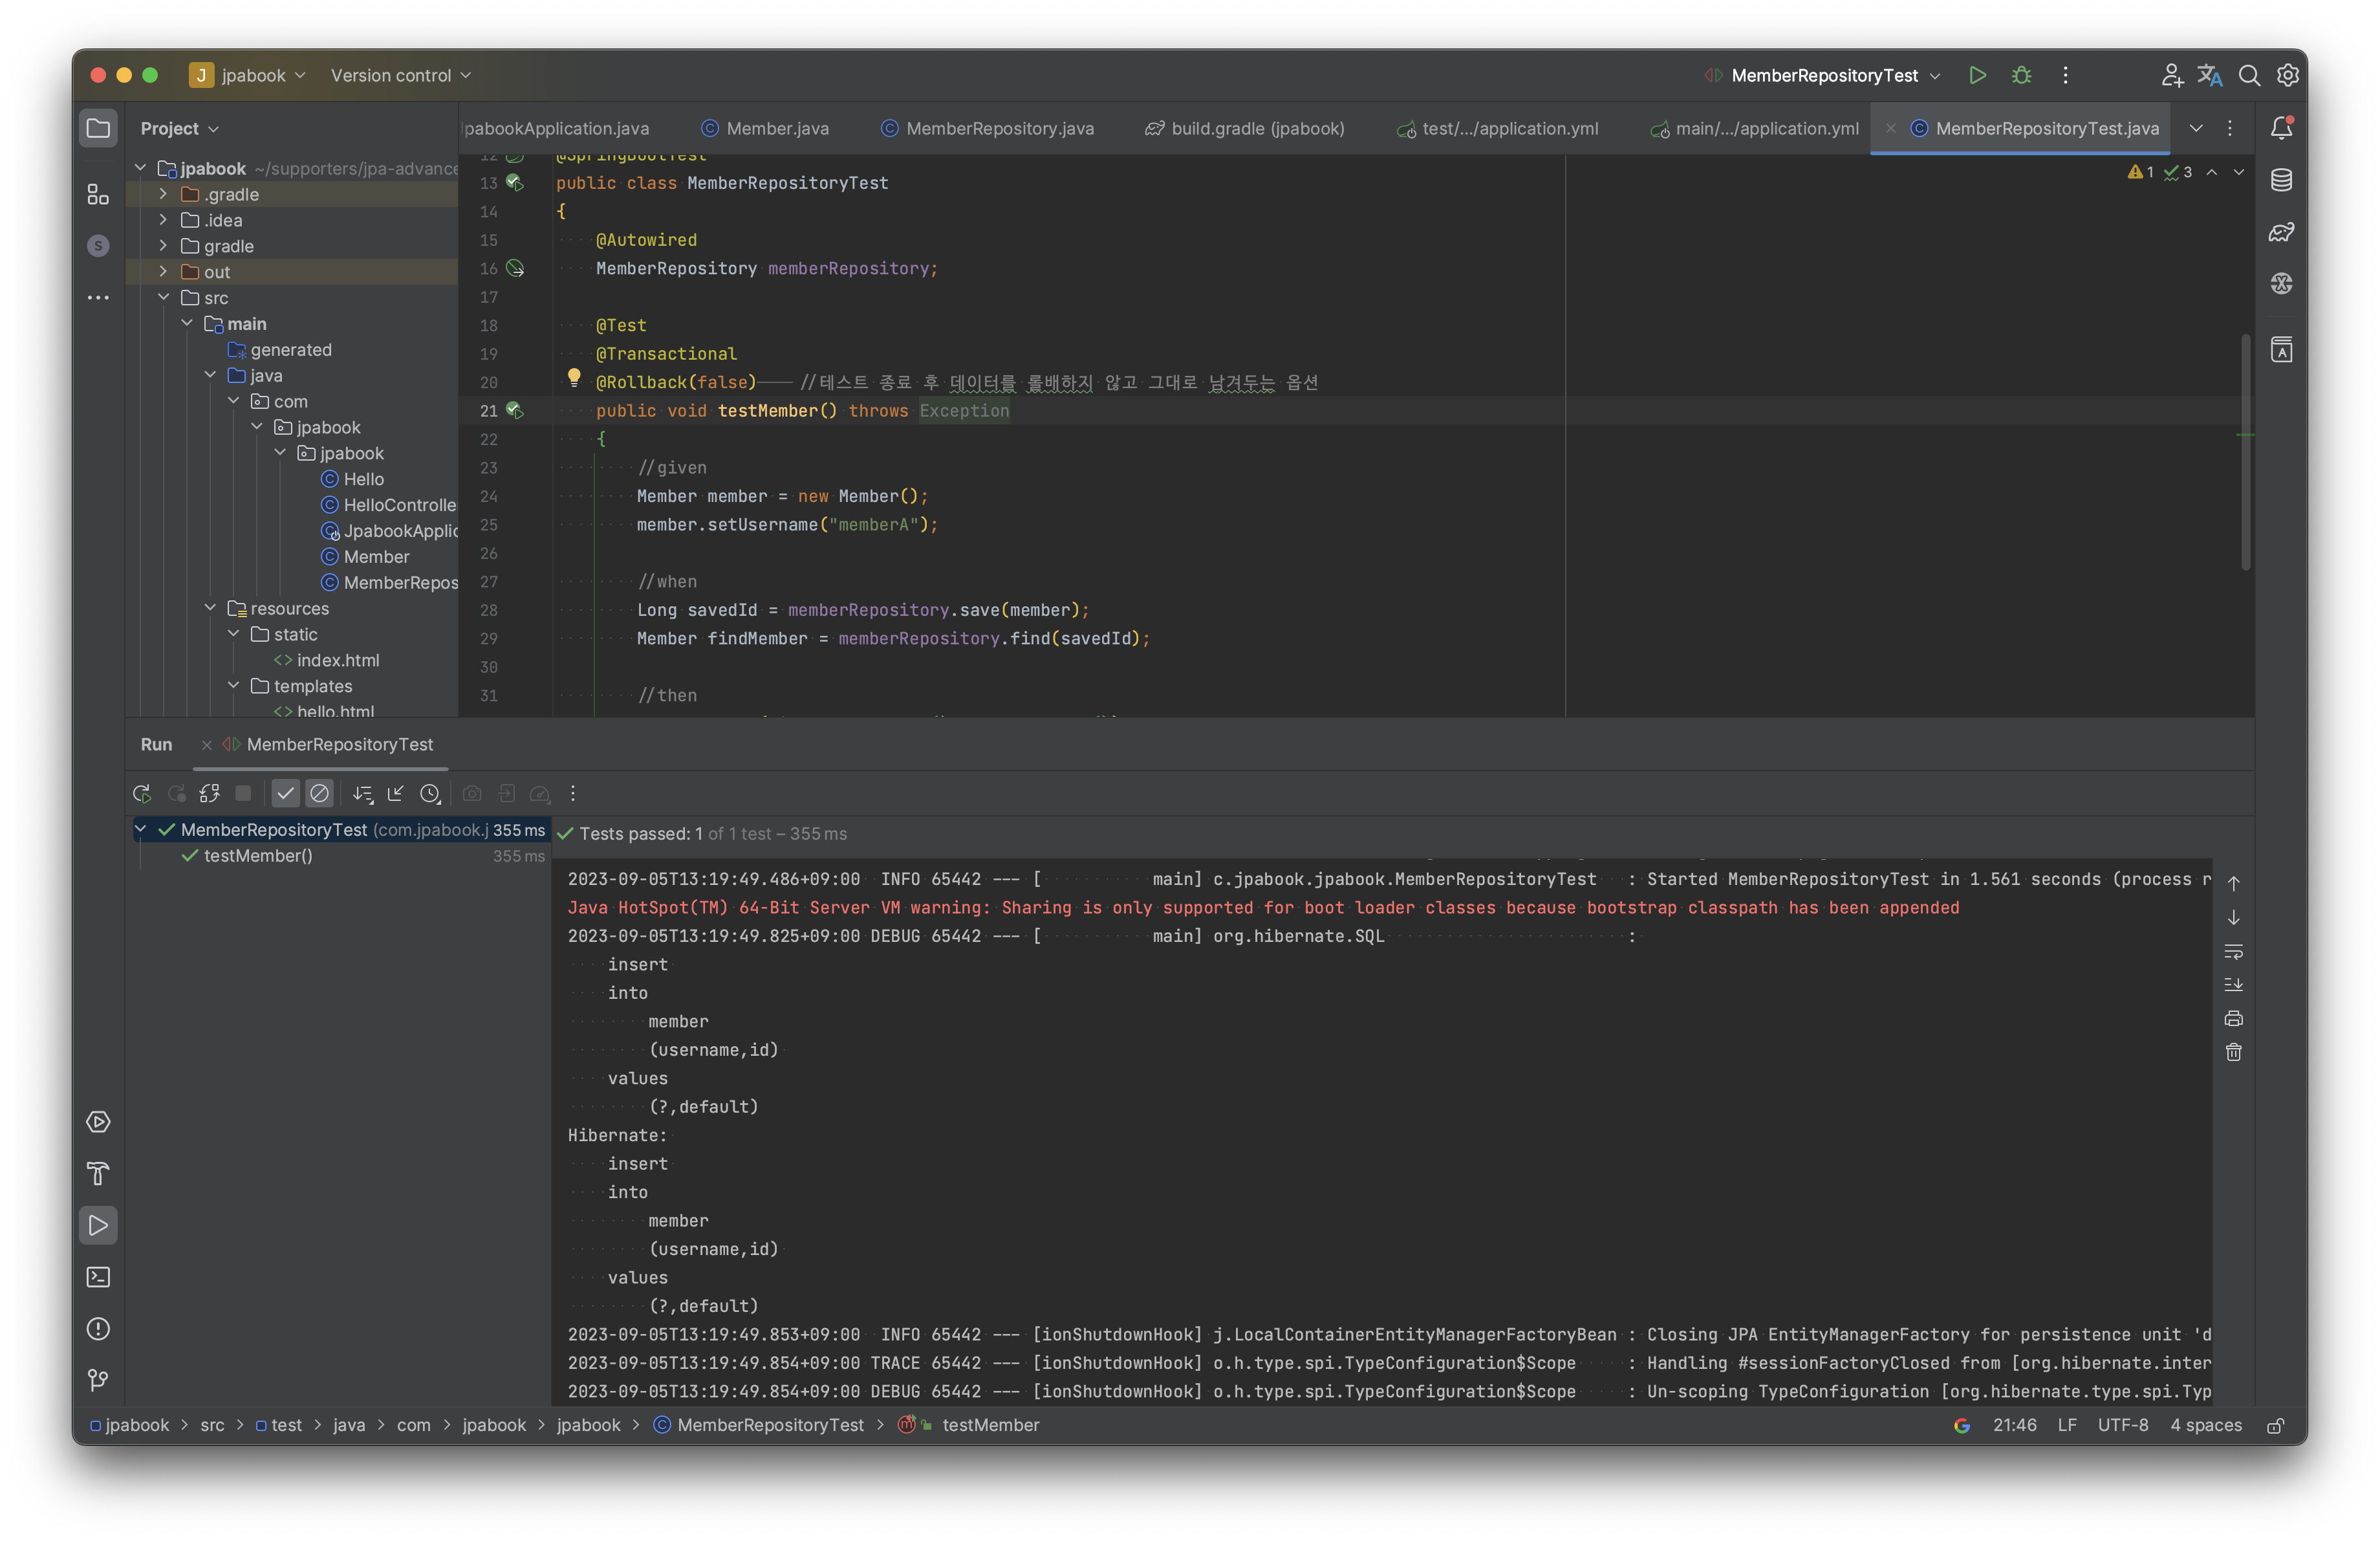Toggle Show Ignored tests button

[319, 794]
